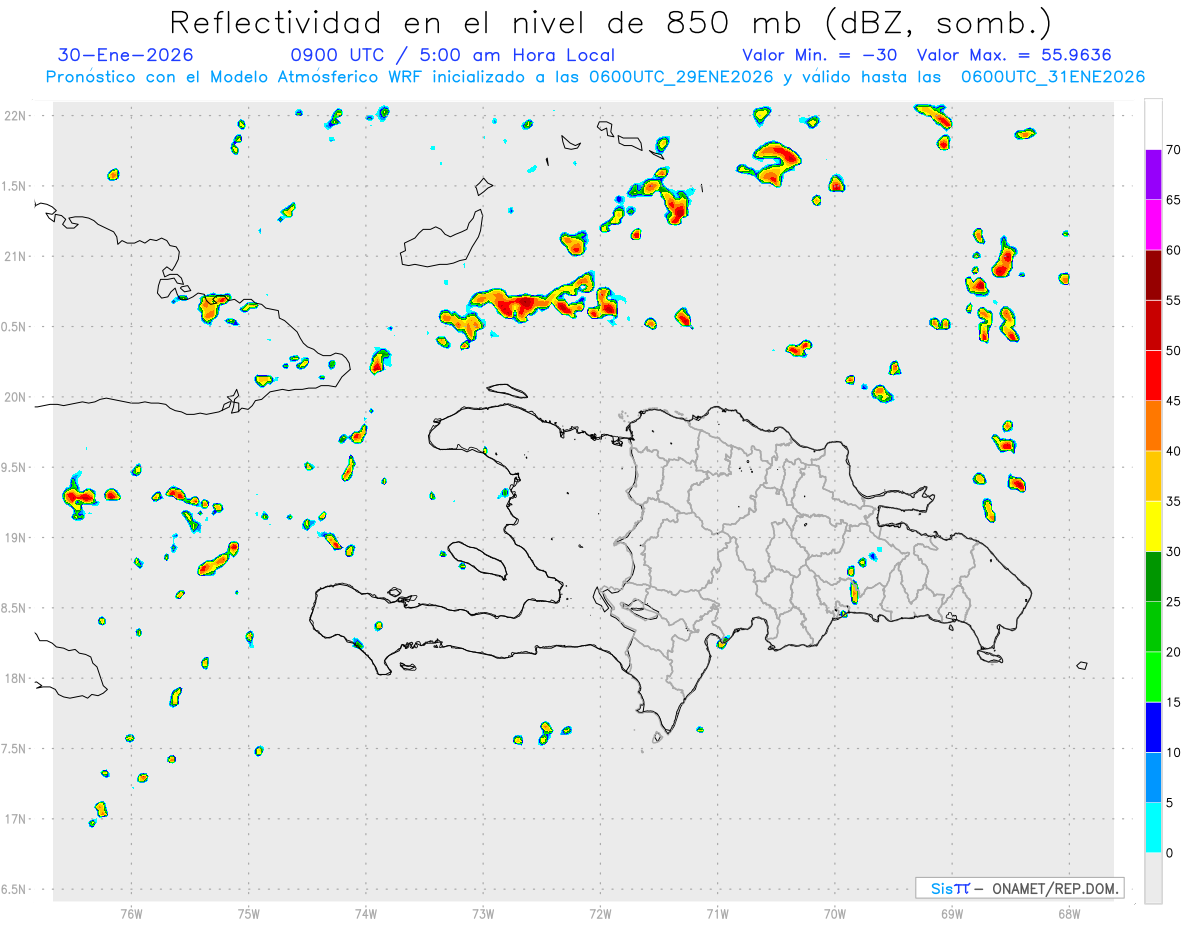The height and width of the screenshot is (927, 1200).
Task: Select the gold 35–40 dBZ colorbar segment
Action: tap(1153, 476)
